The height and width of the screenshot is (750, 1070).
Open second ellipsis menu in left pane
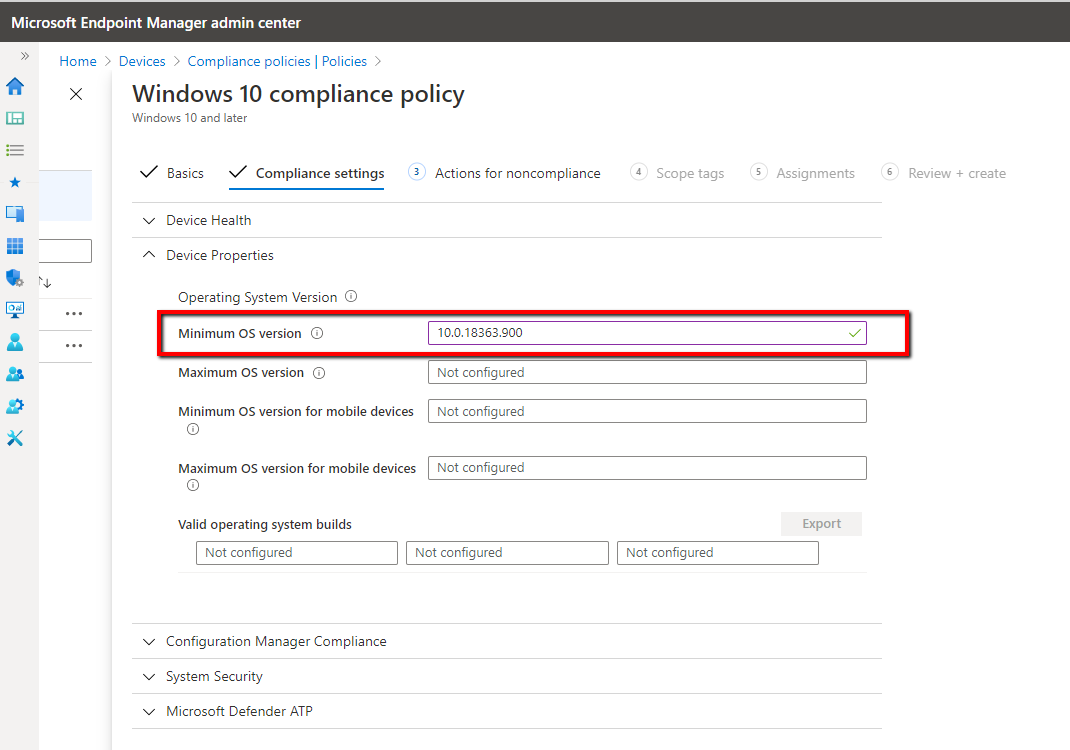coord(74,346)
